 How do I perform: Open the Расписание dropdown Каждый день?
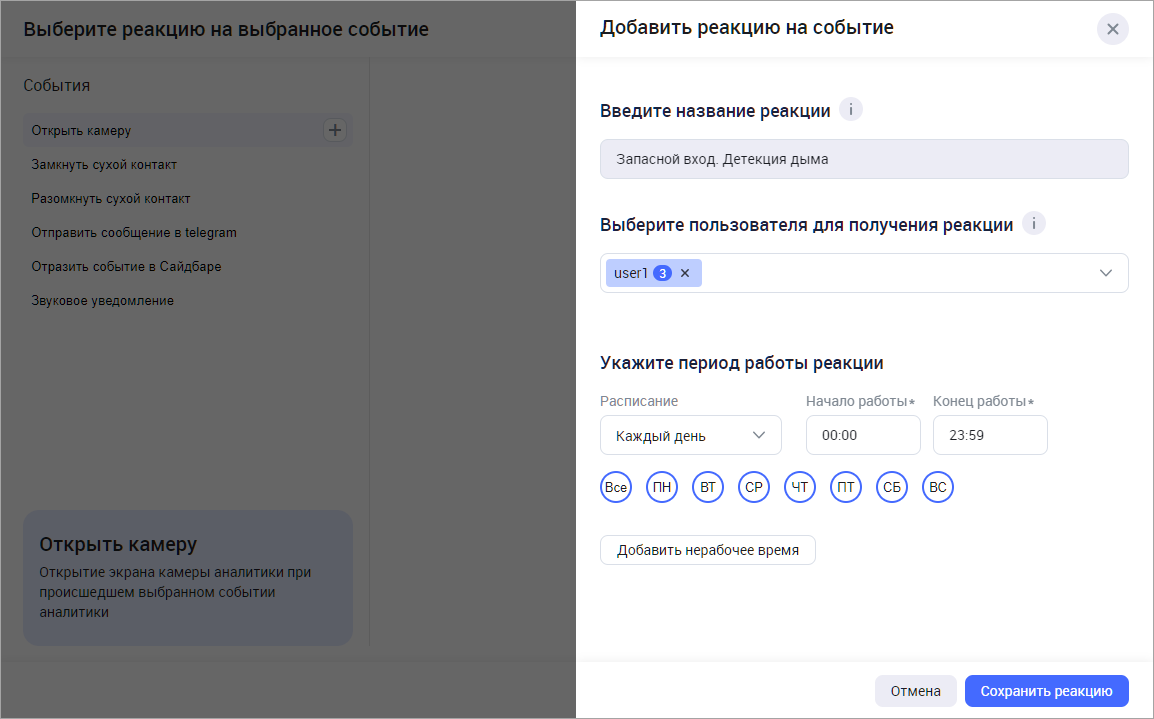(690, 435)
